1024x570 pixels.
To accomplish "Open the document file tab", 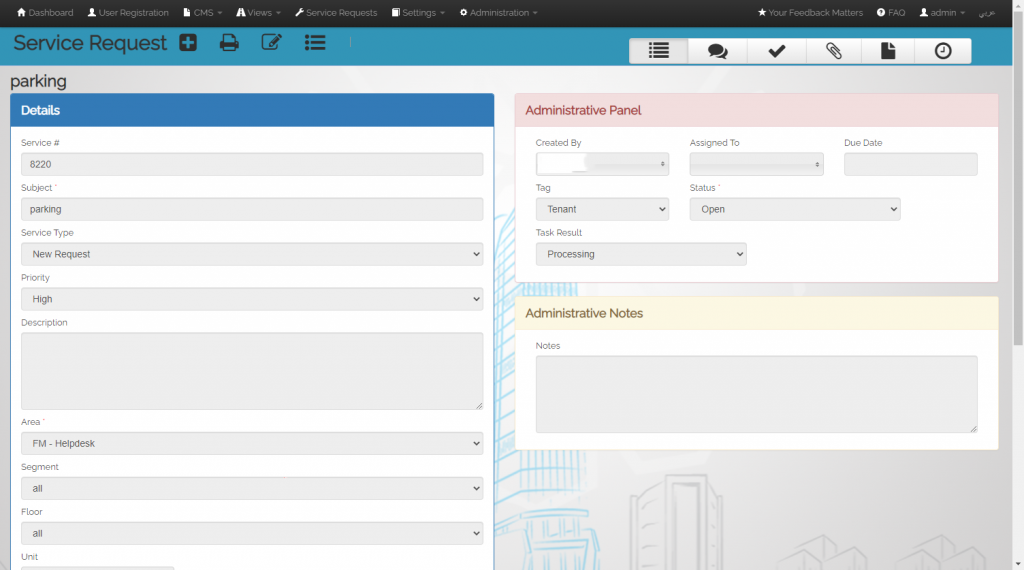I will click(x=888, y=52).
